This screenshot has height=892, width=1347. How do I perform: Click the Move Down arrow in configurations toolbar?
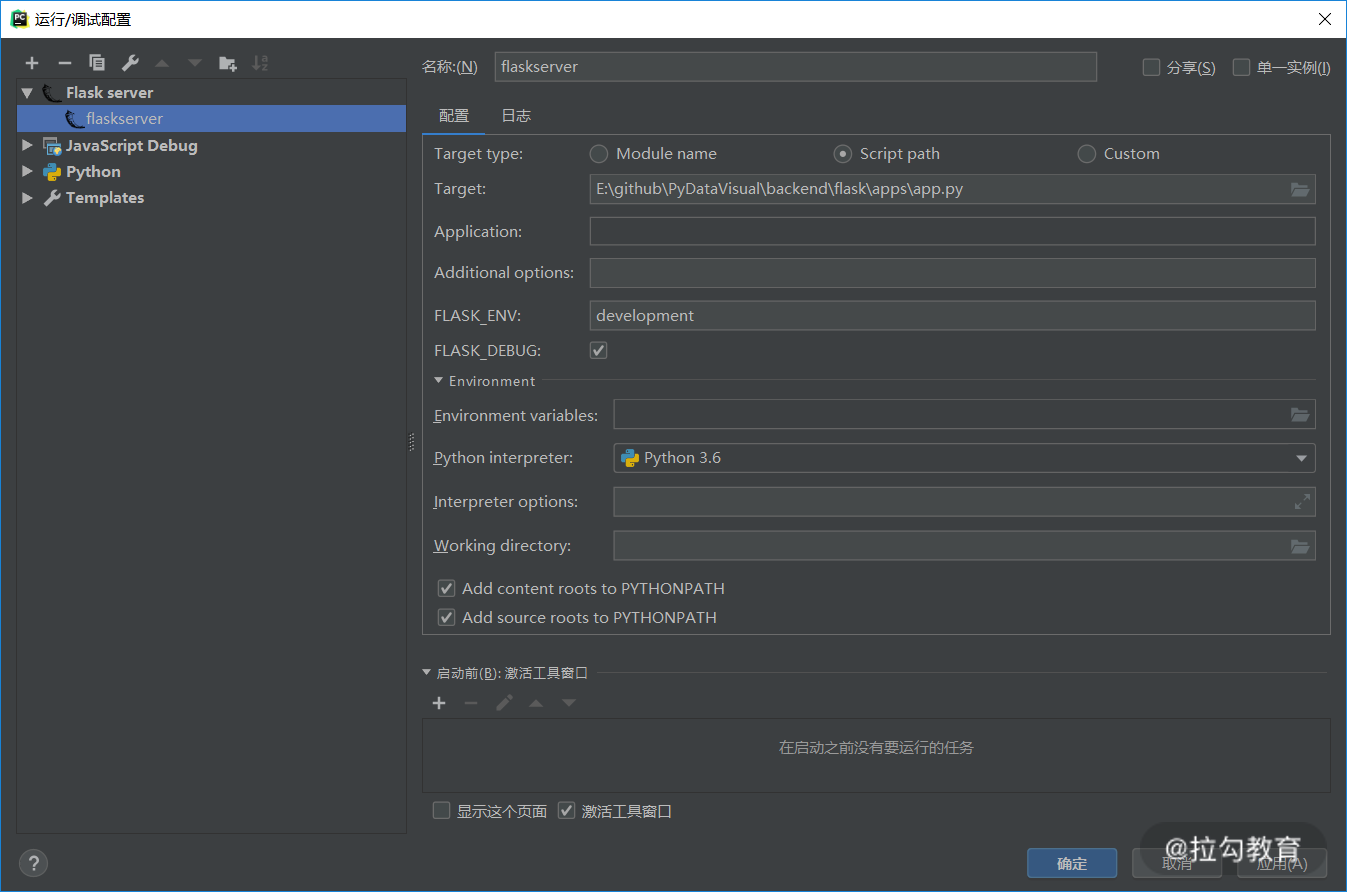pyautogui.click(x=195, y=63)
